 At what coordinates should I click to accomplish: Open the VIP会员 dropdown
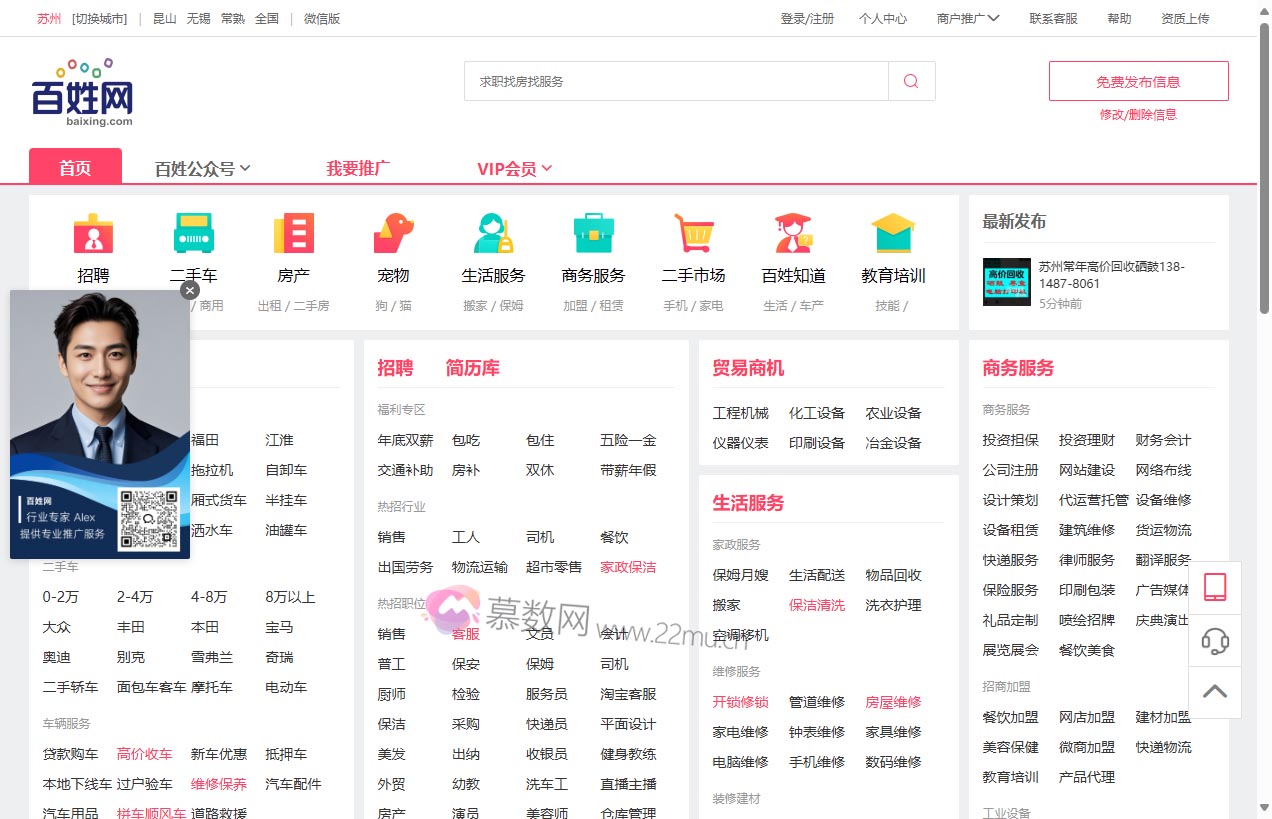click(515, 168)
